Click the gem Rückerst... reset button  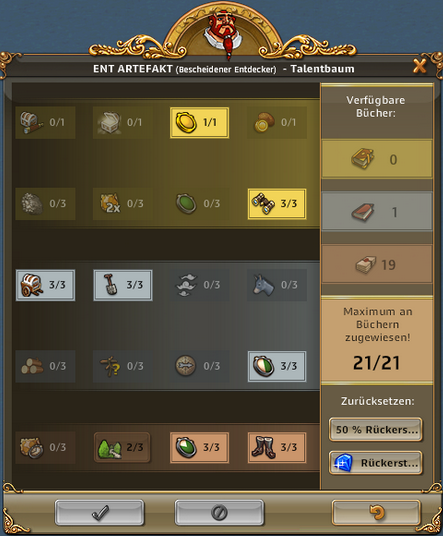(x=376, y=463)
